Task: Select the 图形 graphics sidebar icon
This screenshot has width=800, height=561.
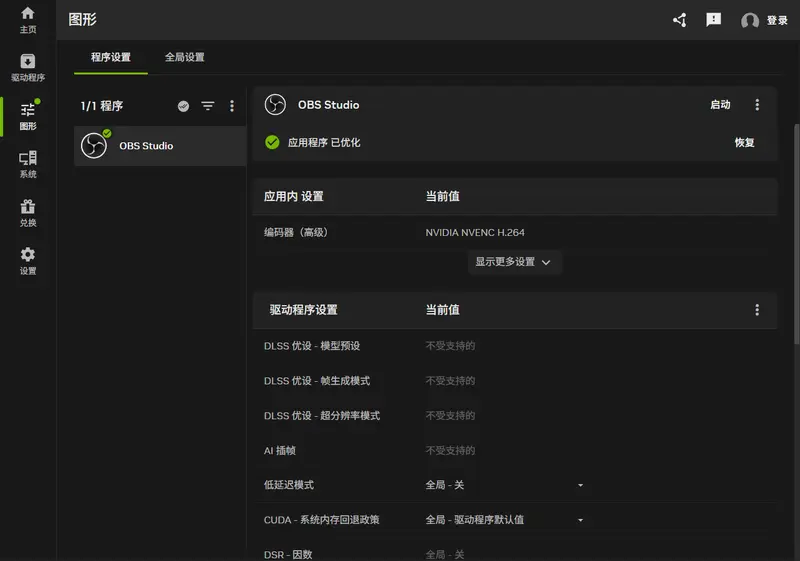Action: (28, 116)
